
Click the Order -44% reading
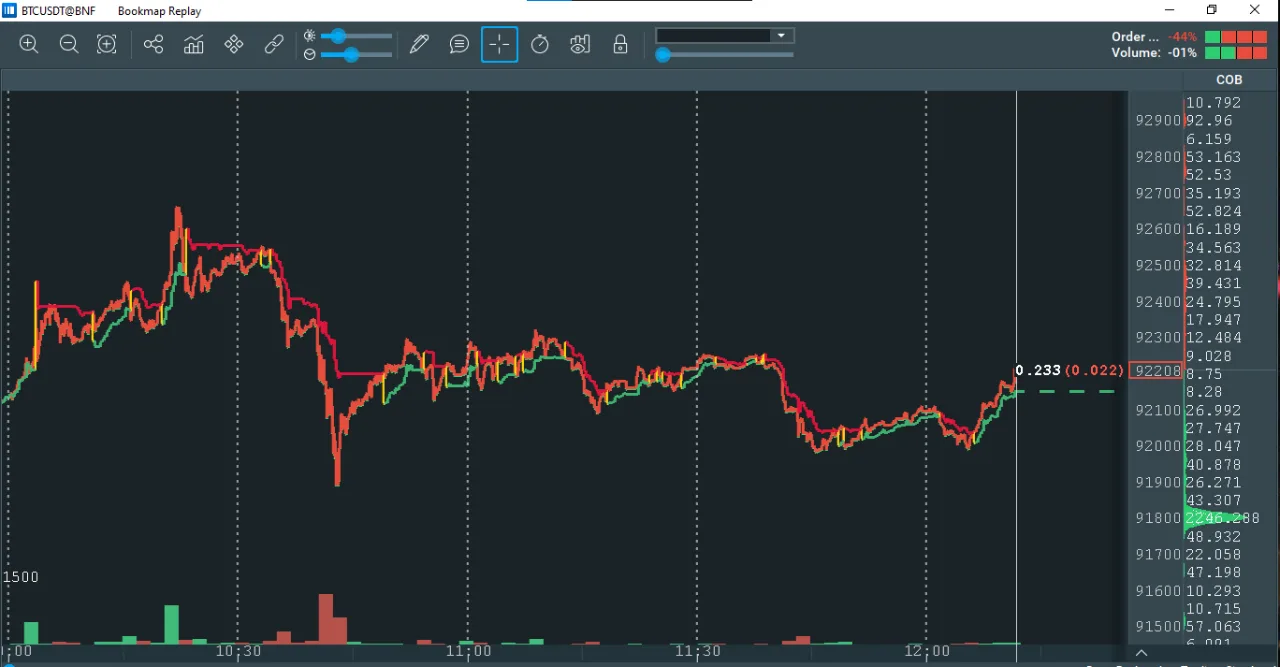pyautogui.click(x=1154, y=37)
